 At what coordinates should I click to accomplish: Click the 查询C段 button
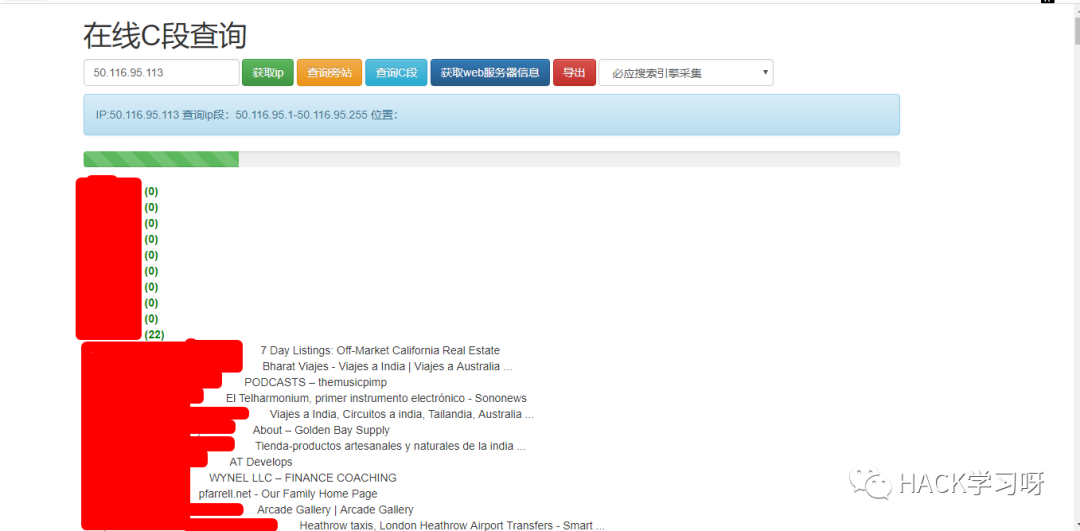click(396, 73)
